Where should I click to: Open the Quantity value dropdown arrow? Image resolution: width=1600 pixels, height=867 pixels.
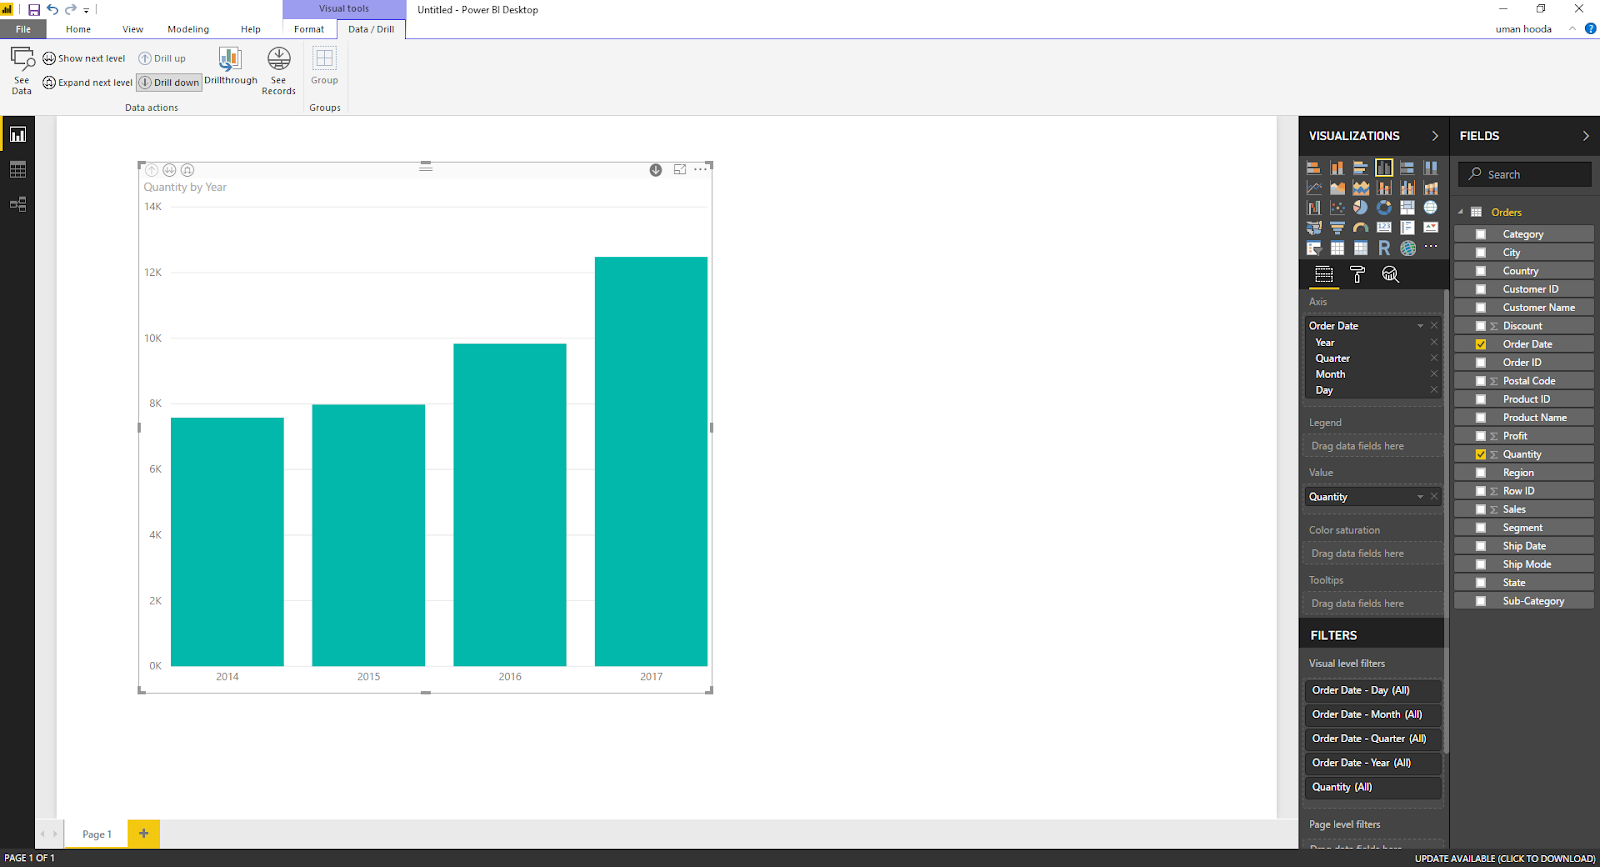pyautogui.click(x=1420, y=497)
